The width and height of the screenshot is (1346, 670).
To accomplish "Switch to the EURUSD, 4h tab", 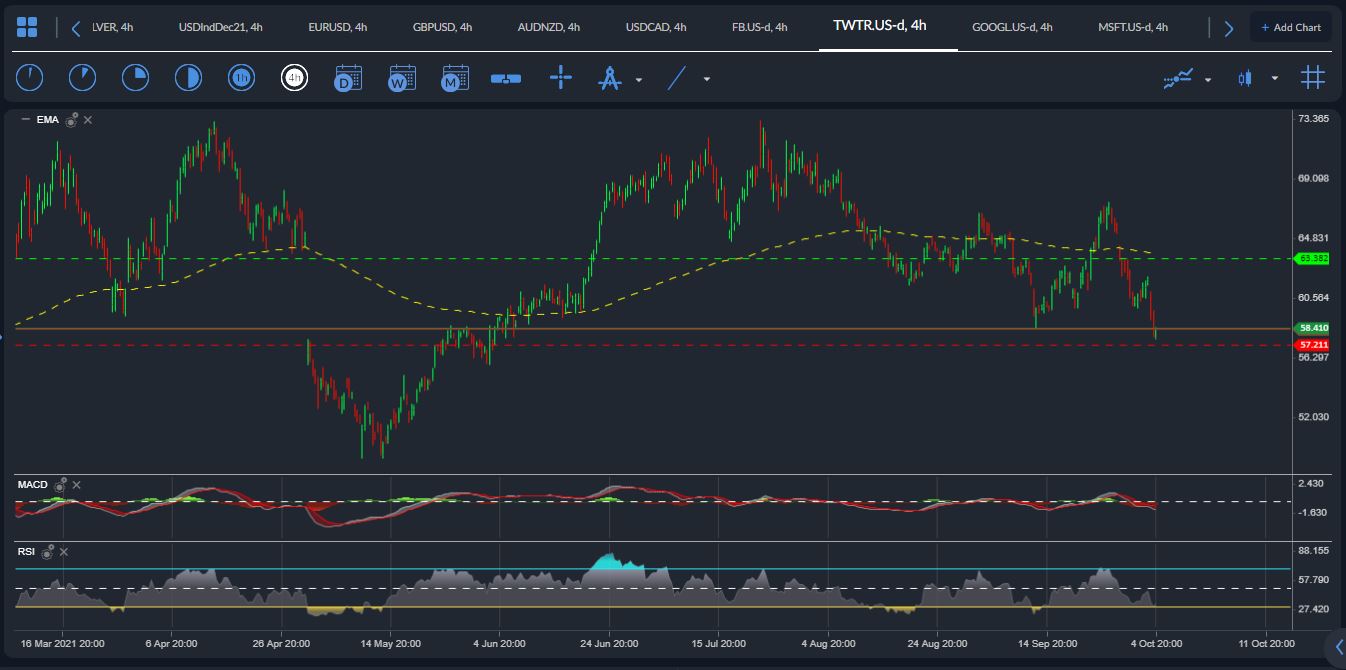I will 337,27.
